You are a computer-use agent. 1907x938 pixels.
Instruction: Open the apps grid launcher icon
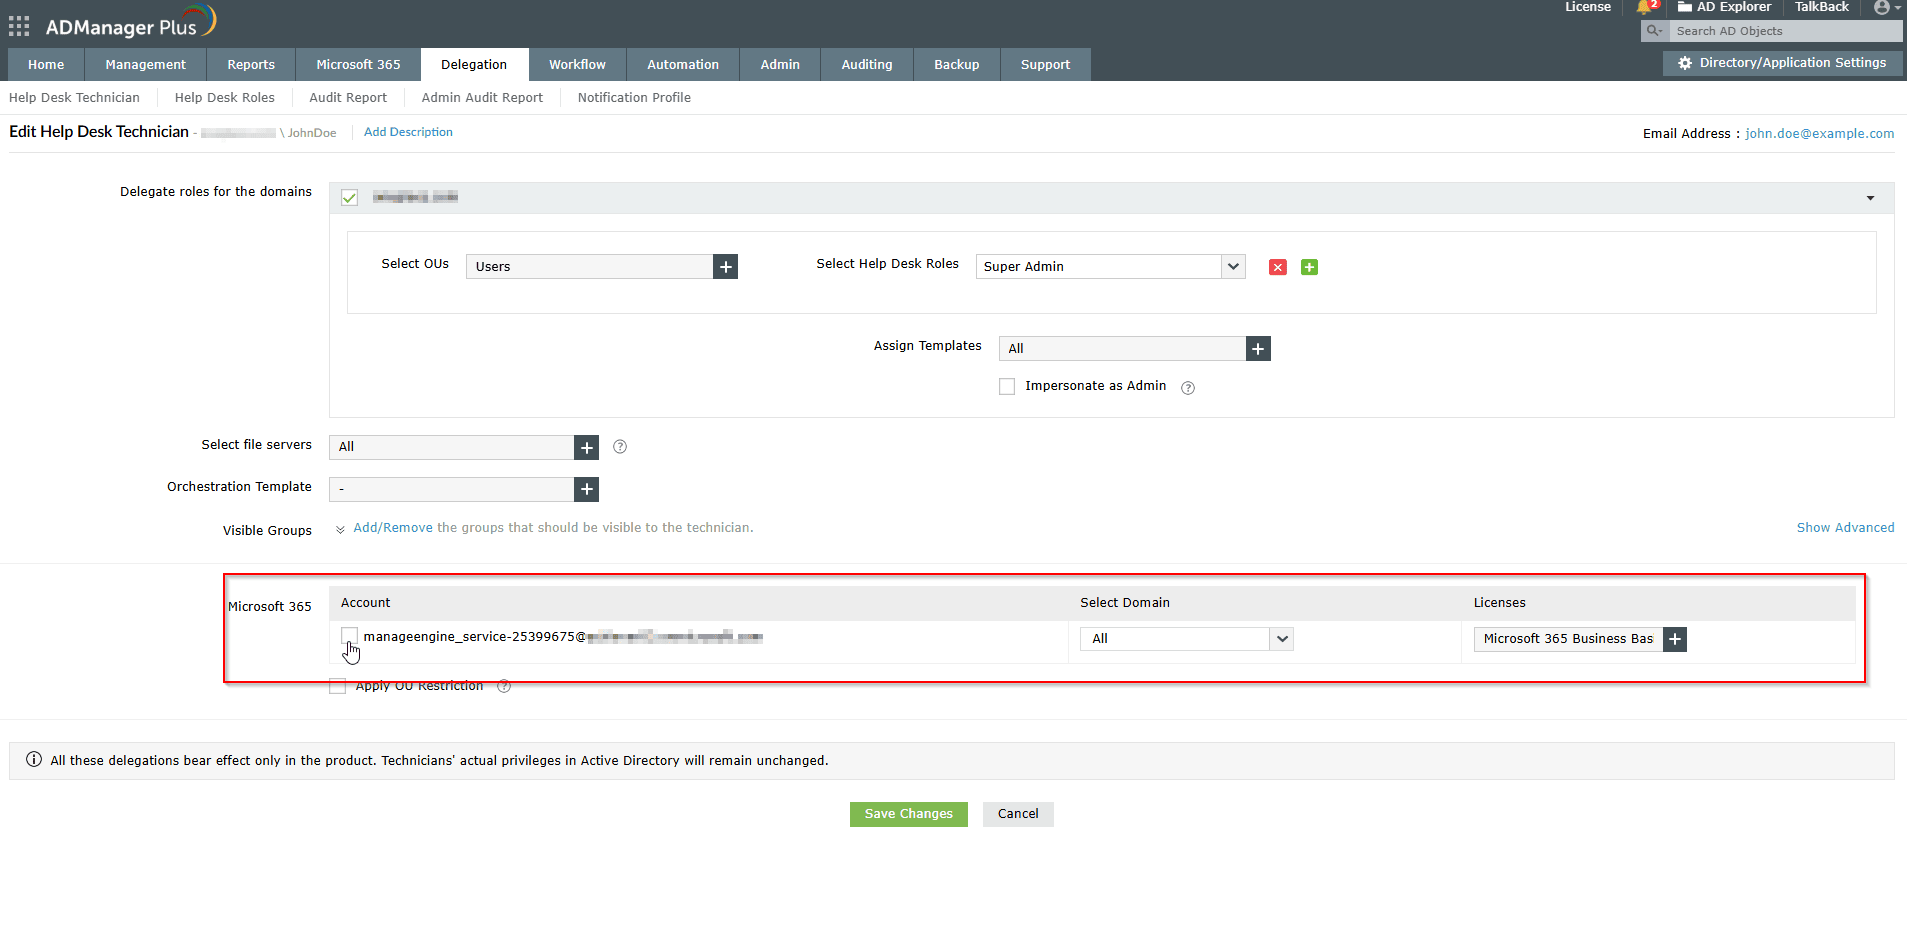pyautogui.click(x=19, y=26)
